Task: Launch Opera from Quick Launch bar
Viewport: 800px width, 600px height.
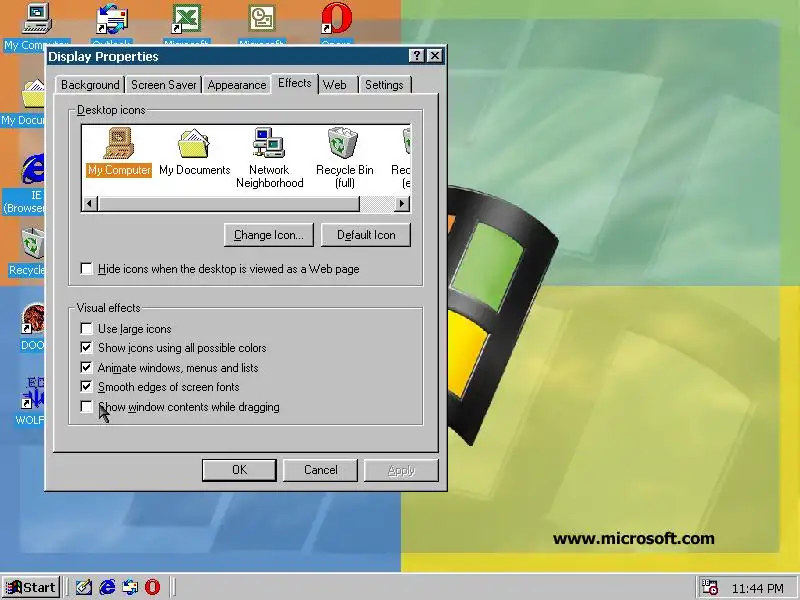Action: point(152,587)
